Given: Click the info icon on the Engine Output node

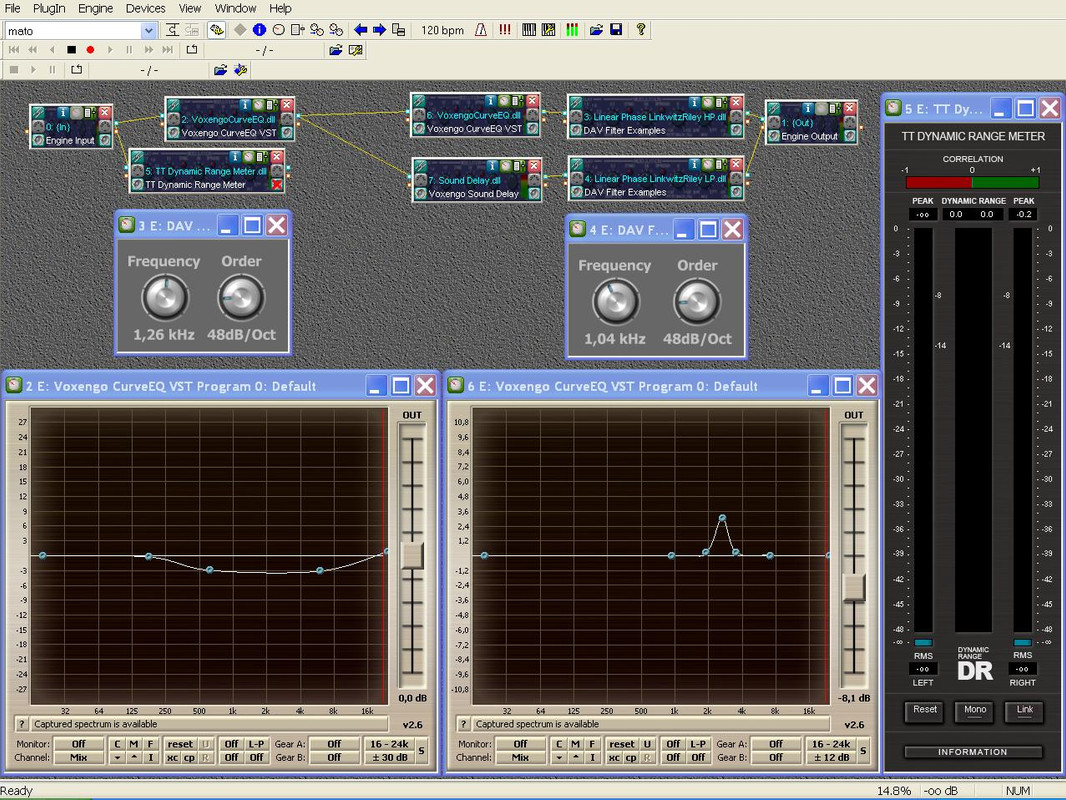Looking at the screenshot, I should click(x=808, y=109).
